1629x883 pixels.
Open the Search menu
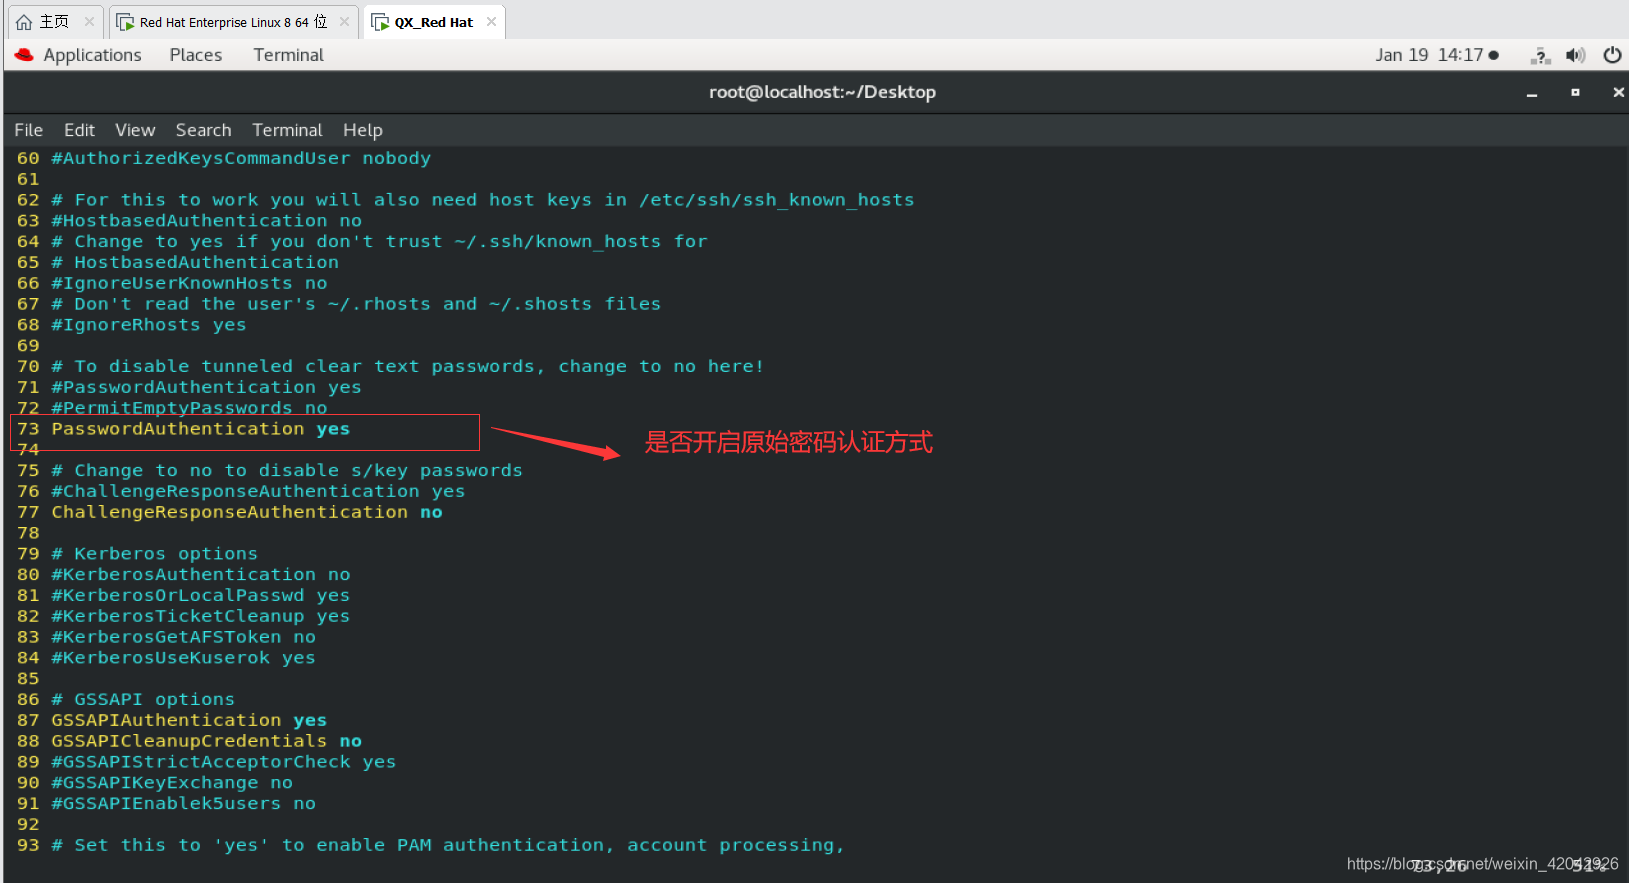tap(203, 130)
